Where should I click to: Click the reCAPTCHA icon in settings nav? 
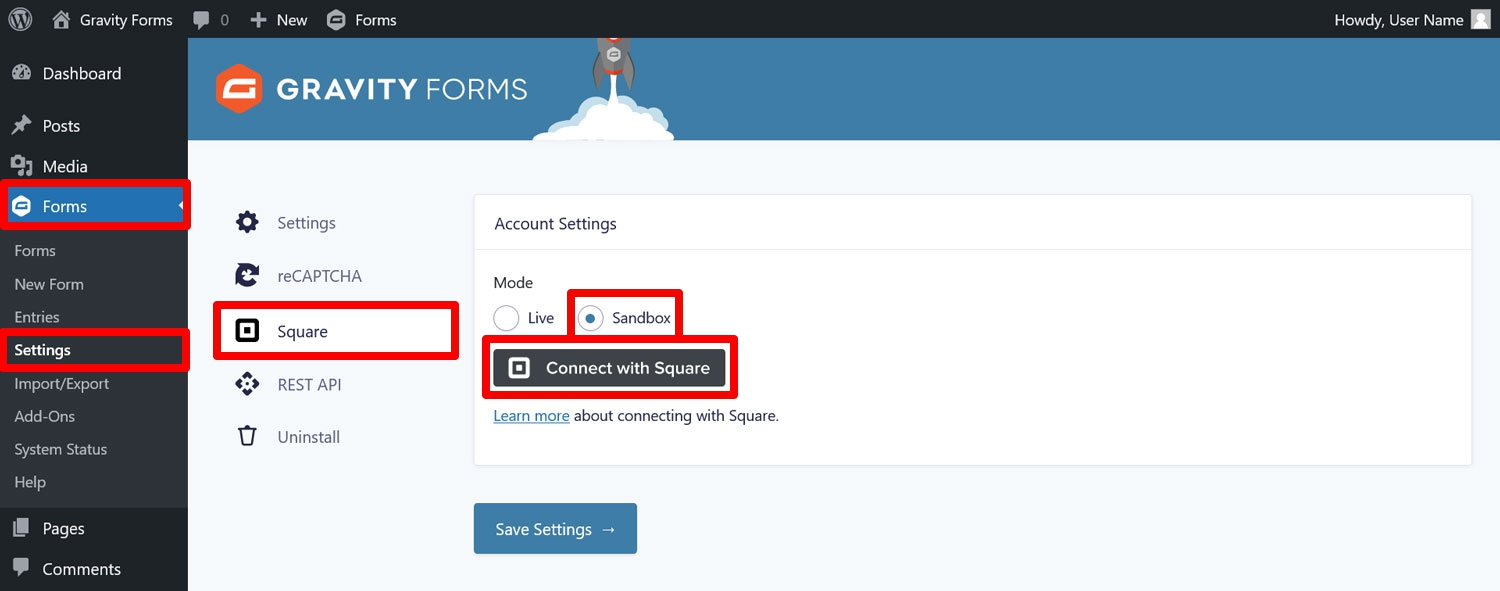click(x=247, y=275)
